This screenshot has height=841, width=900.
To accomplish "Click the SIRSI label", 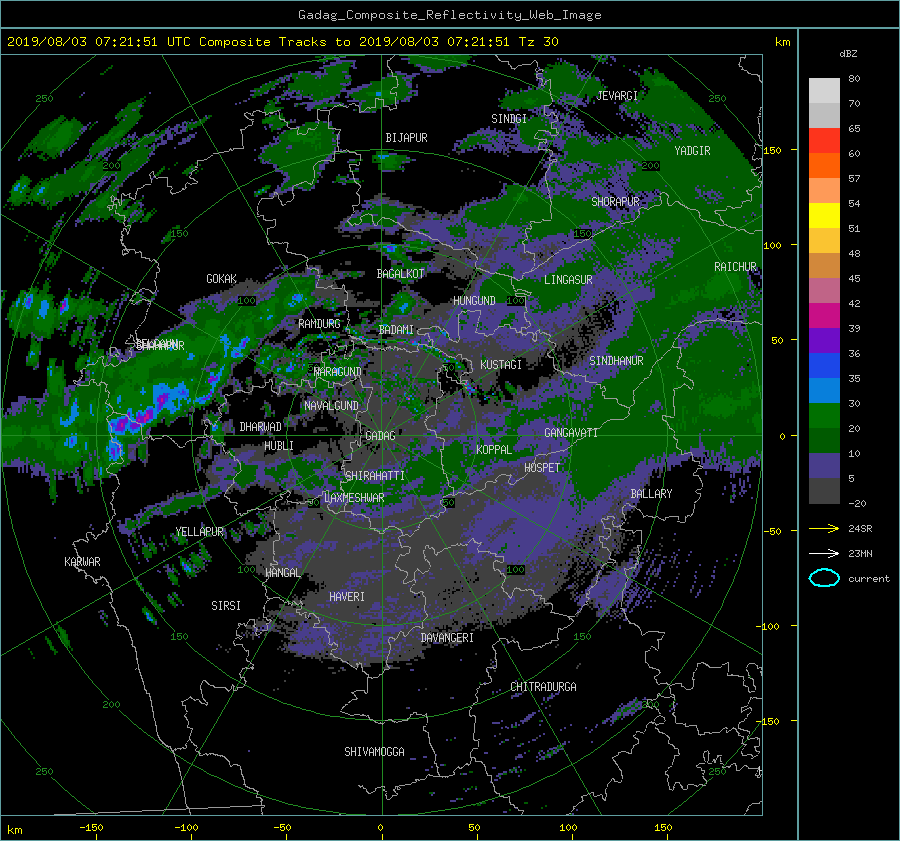I will coord(226,606).
